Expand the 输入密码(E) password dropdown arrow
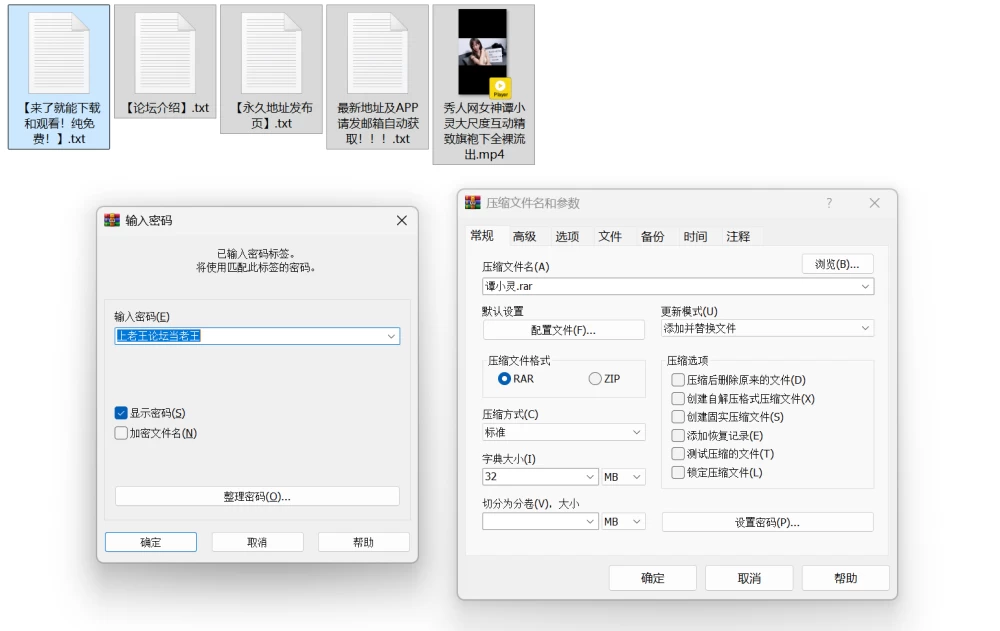This screenshot has width=1000, height=631. coord(391,336)
